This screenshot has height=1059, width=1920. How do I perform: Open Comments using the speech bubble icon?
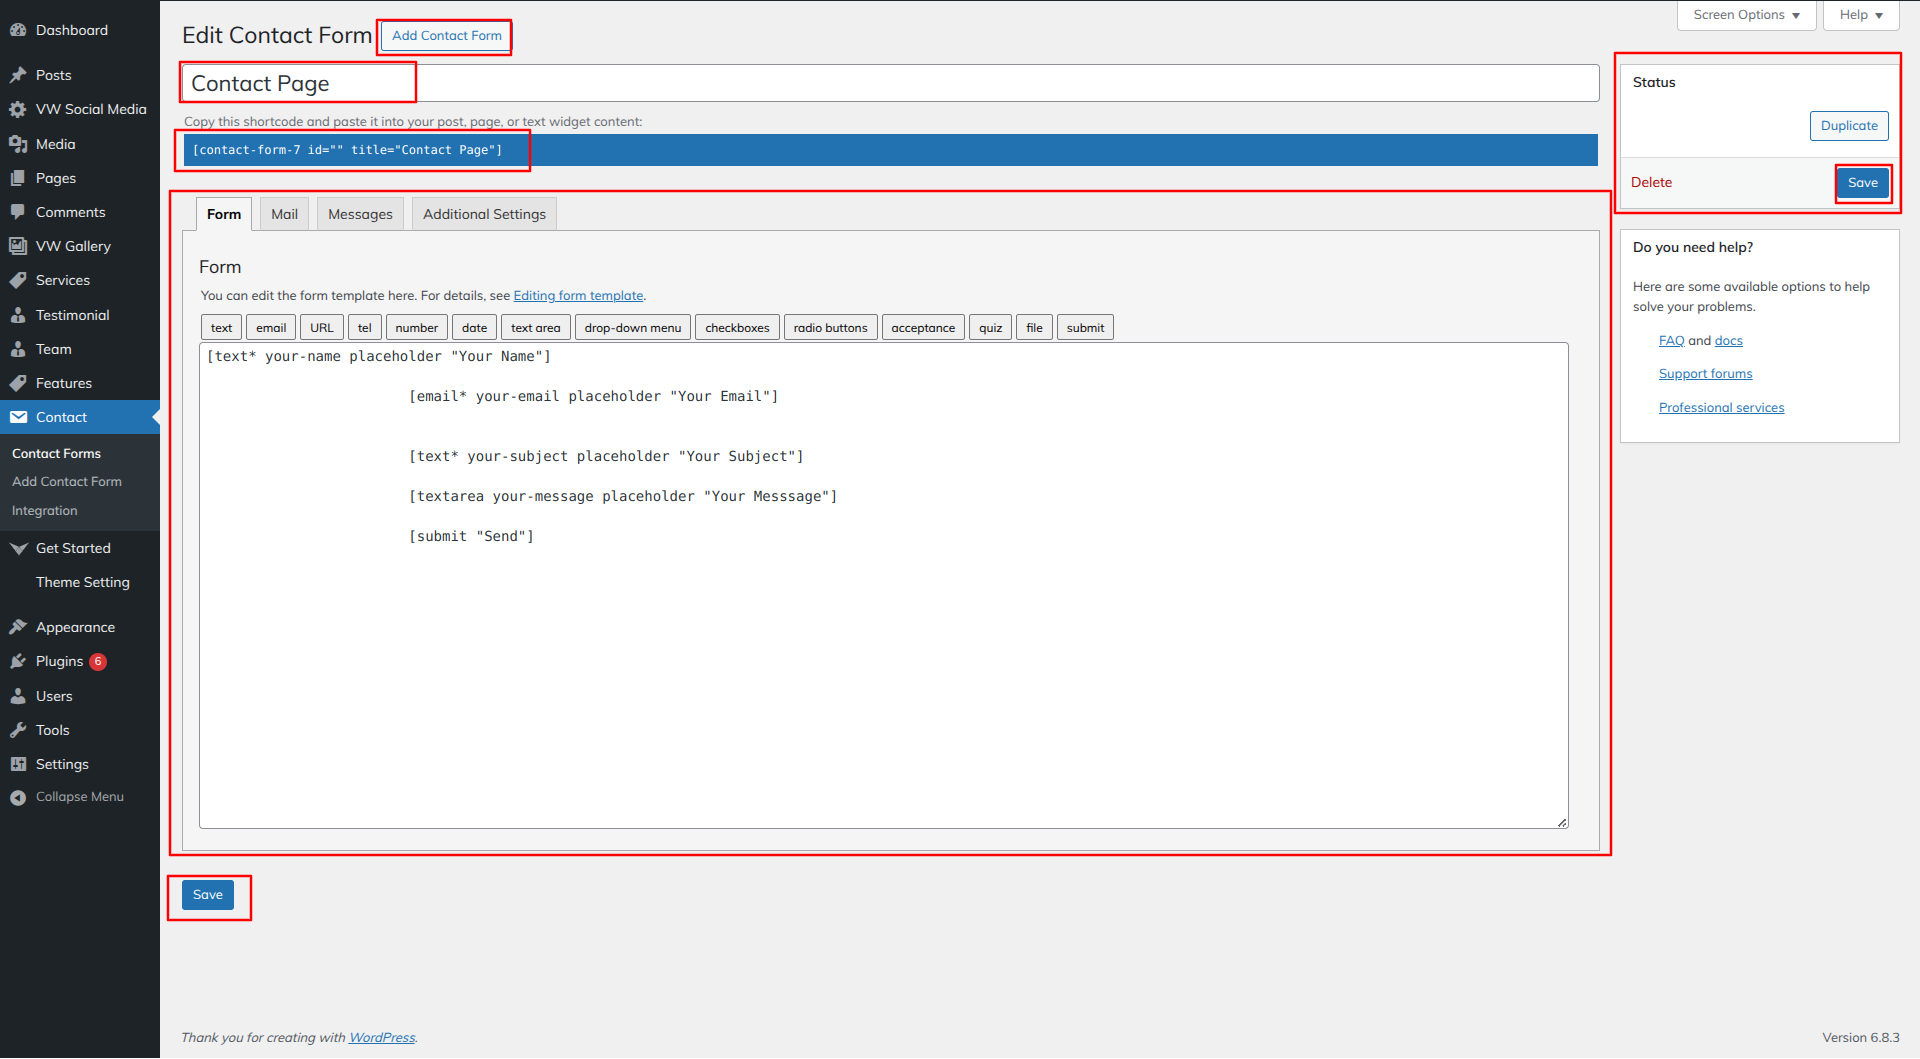[x=18, y=212]
